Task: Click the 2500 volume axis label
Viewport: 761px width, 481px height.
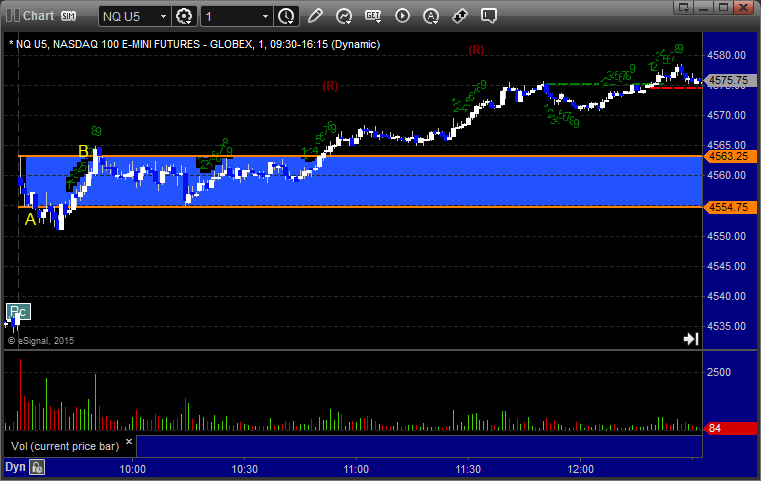Action: tap(719, 372)
